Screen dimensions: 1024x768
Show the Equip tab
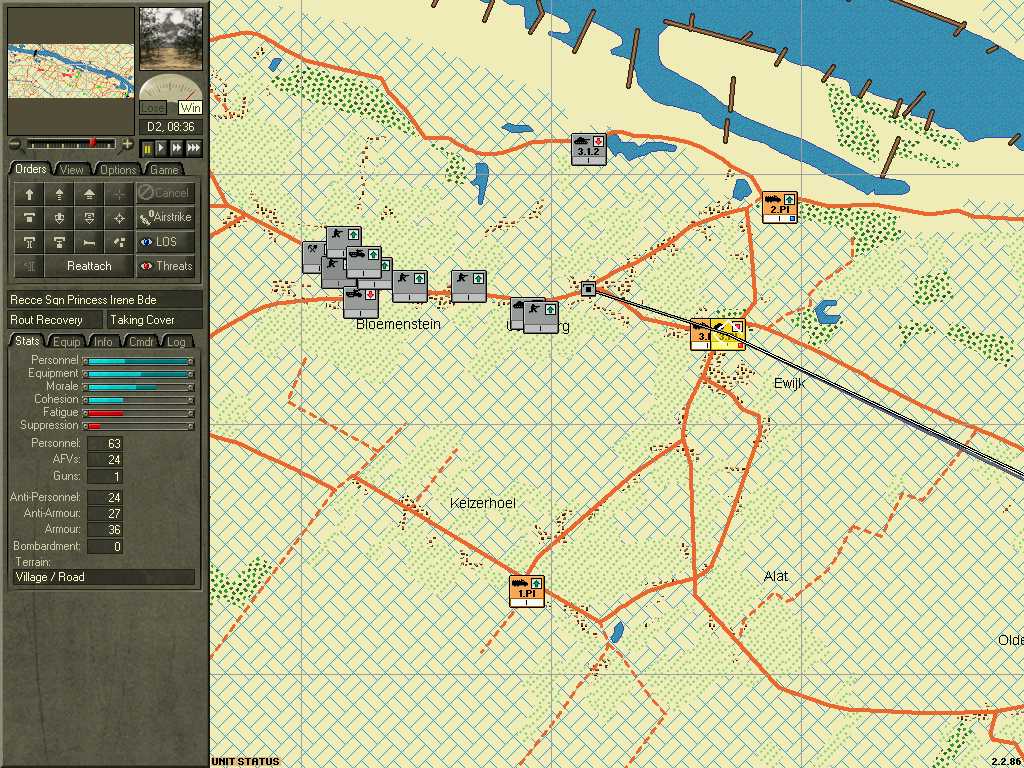(67, 342)
